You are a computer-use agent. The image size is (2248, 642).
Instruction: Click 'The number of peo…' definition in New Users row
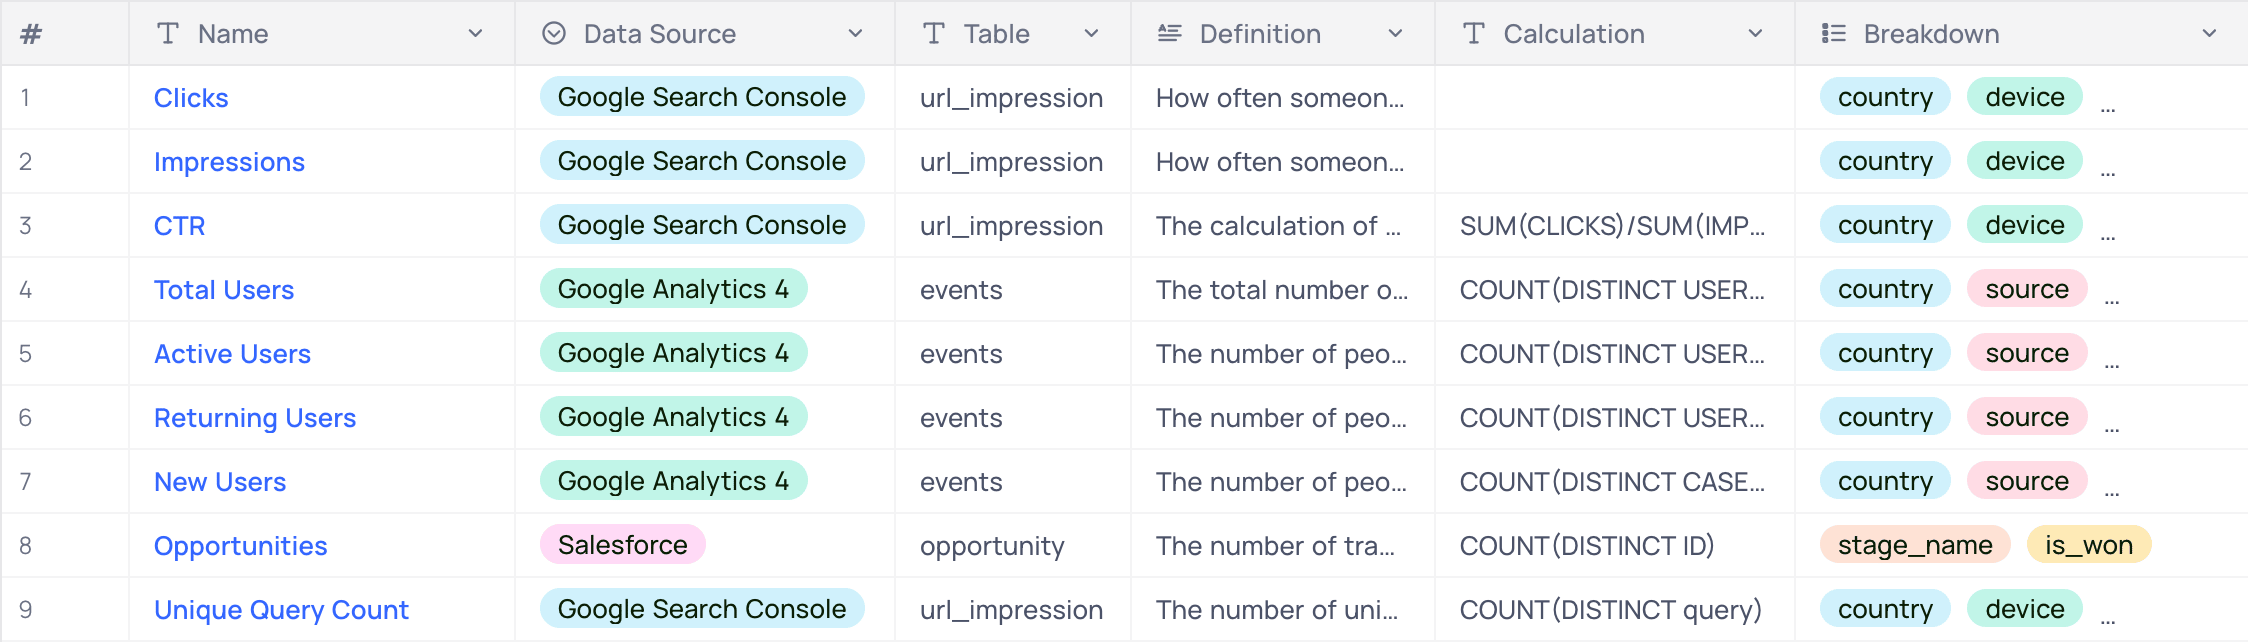1282,482
